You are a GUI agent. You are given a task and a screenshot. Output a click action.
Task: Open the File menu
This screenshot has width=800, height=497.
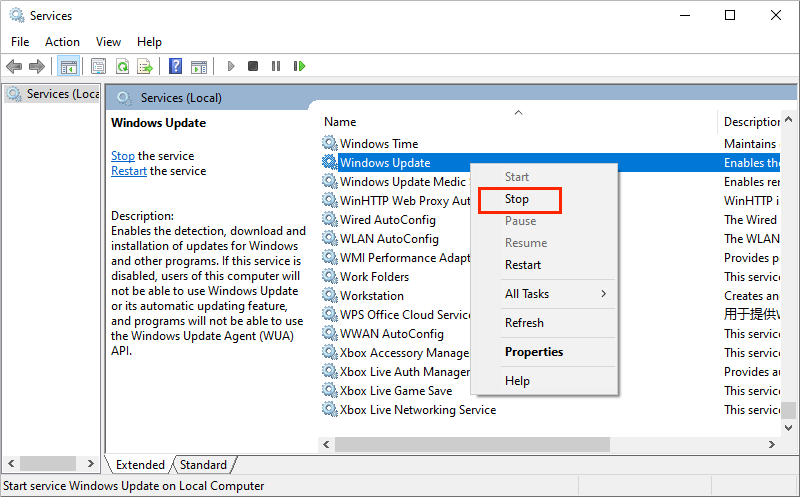coord(20,42)
